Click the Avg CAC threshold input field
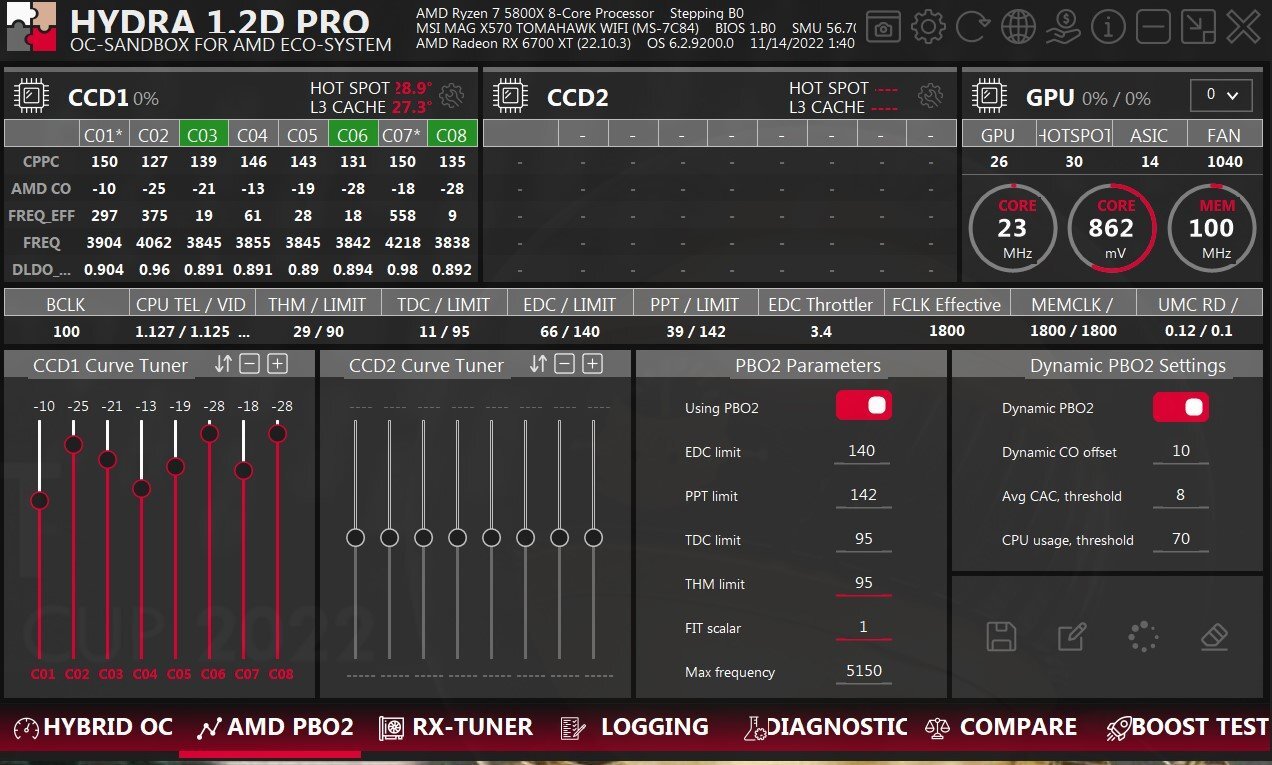1272x765 pixels. pos(1181,496)
